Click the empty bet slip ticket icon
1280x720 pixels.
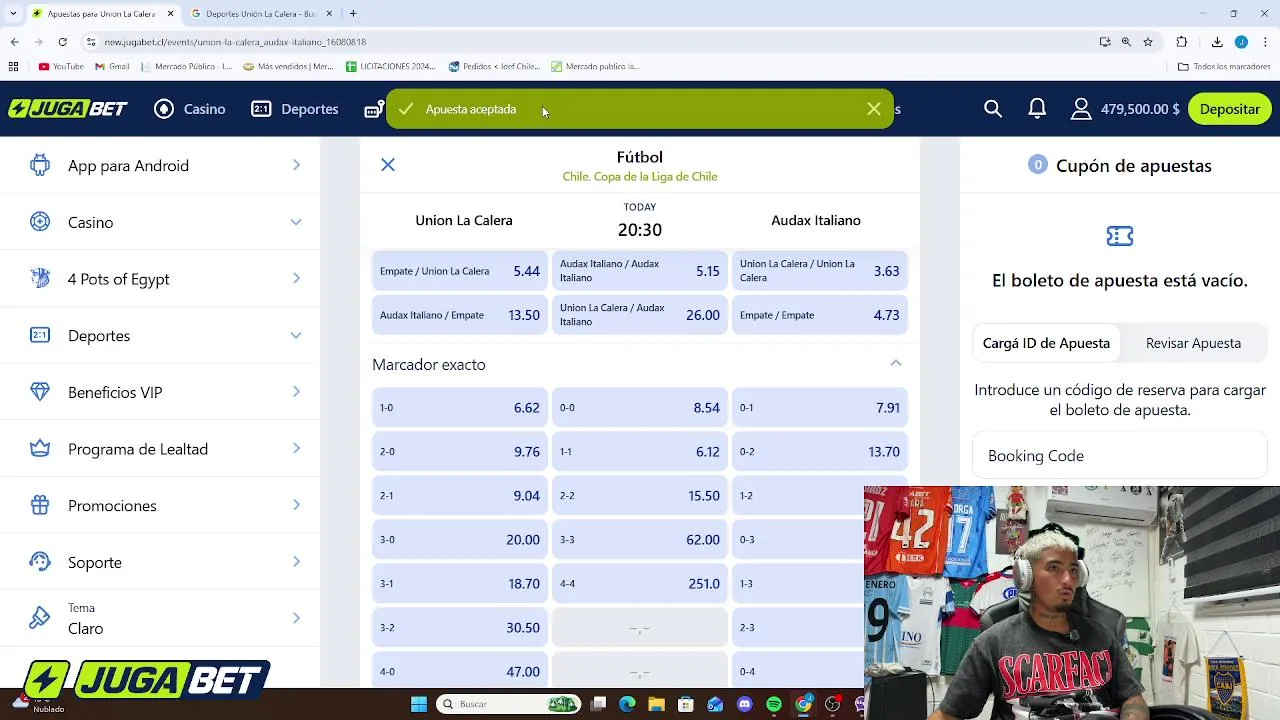1120,236
